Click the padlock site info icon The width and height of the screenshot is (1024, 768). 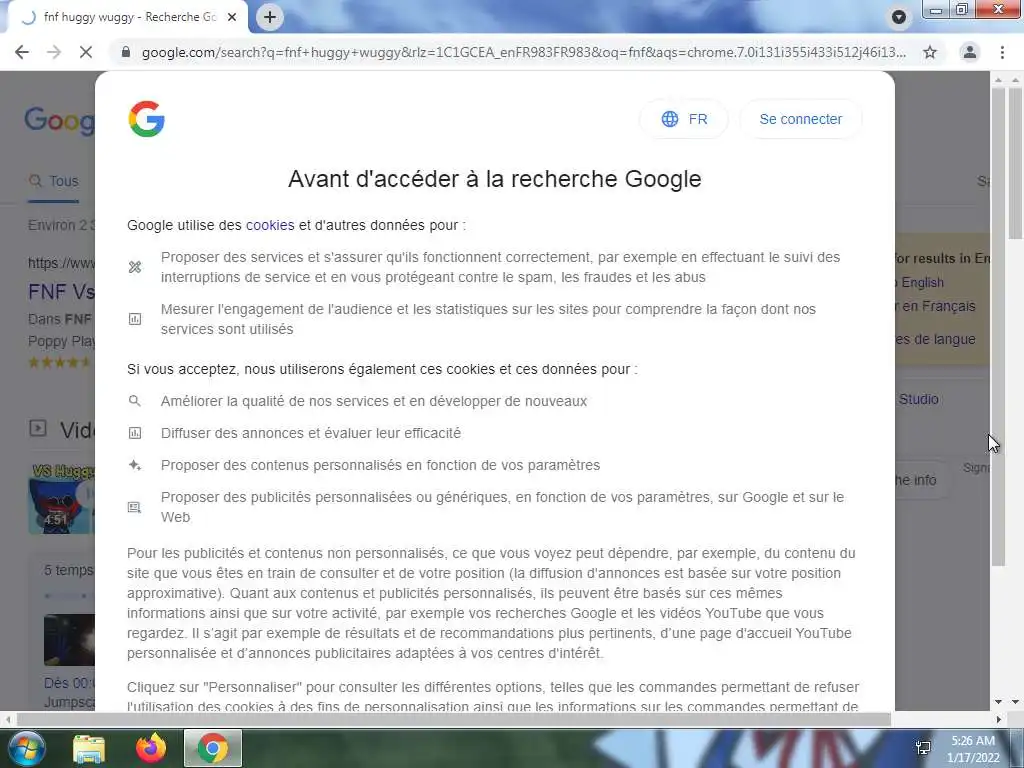[x=126, y=52]
